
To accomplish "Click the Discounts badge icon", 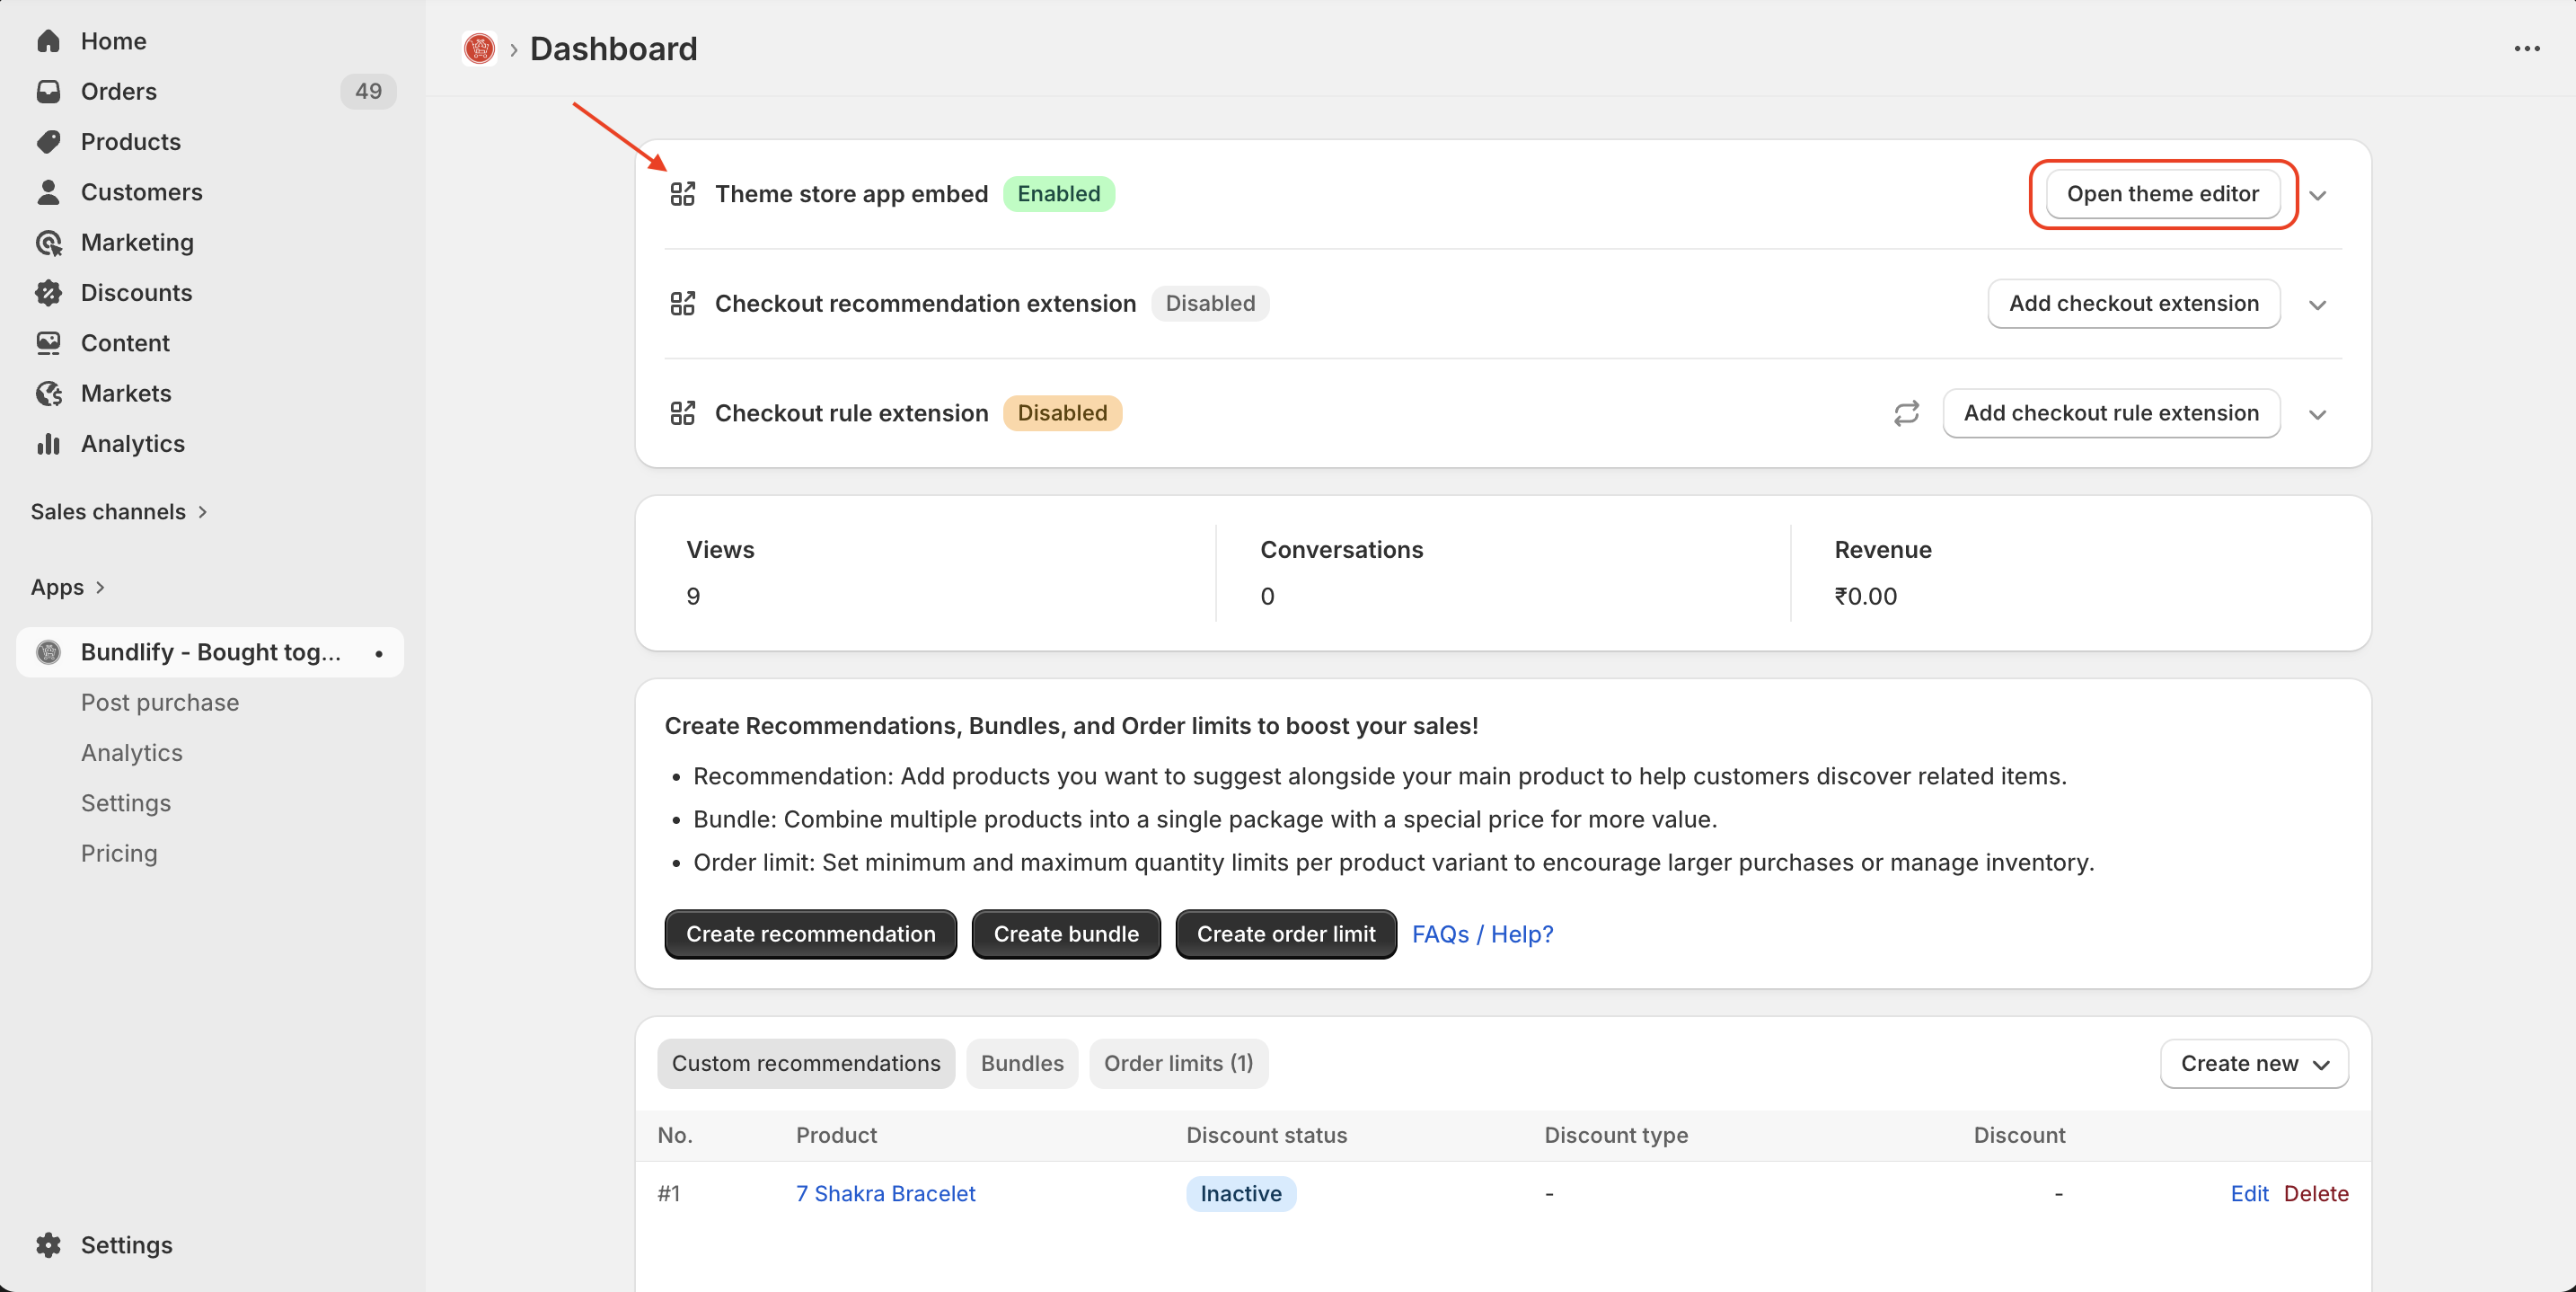I will point(48,292).
